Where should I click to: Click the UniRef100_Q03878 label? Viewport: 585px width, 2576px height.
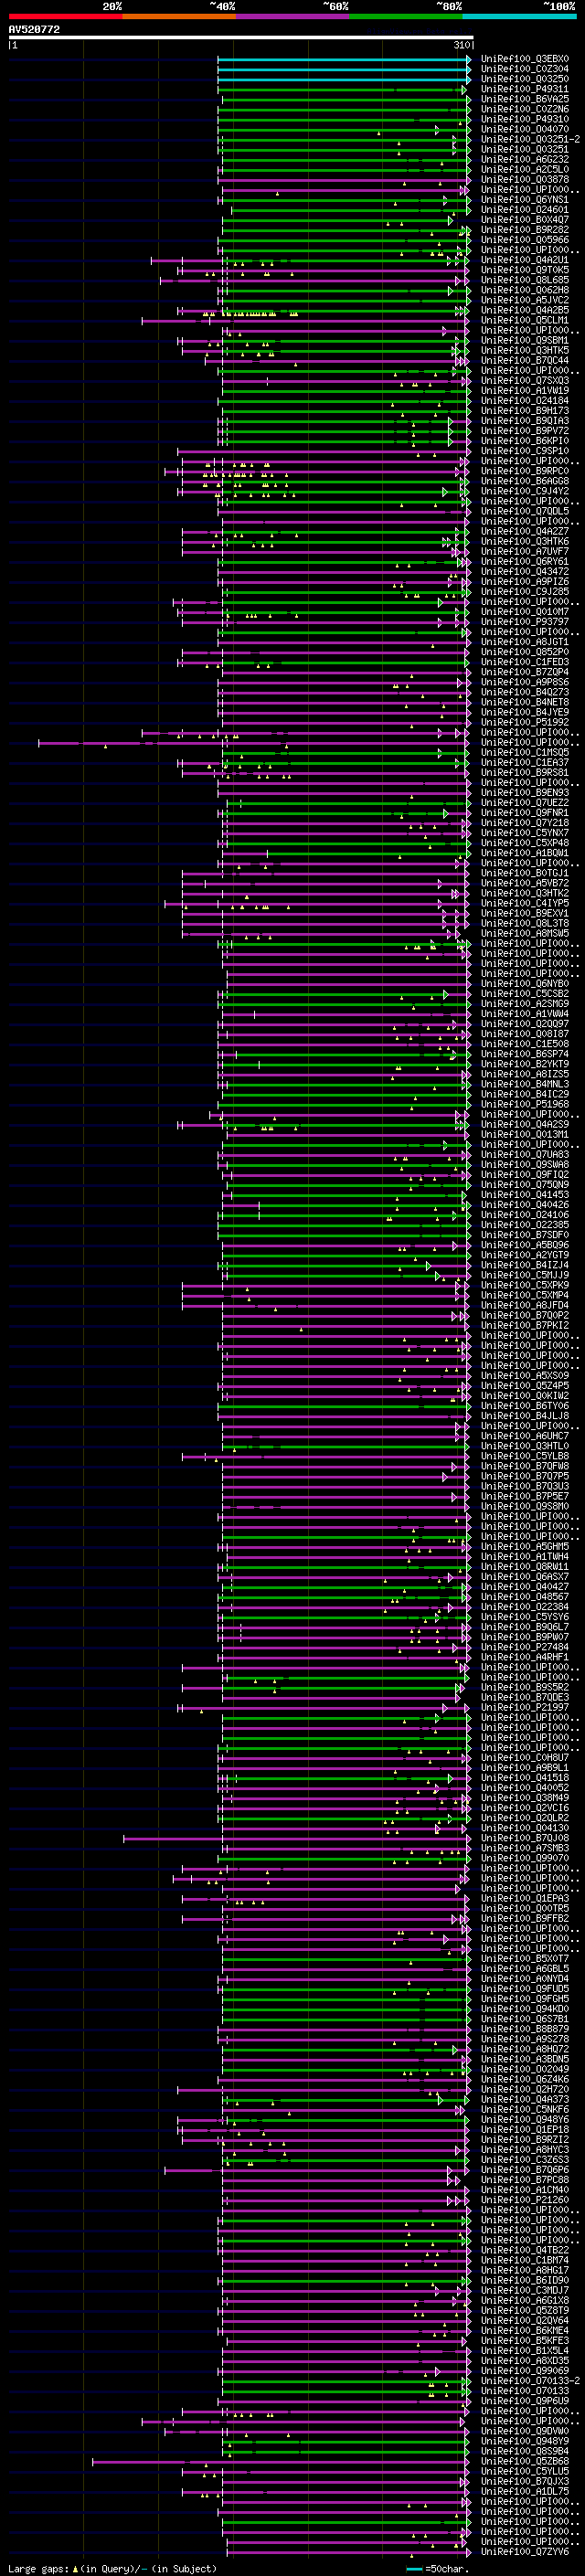point(525,180)
